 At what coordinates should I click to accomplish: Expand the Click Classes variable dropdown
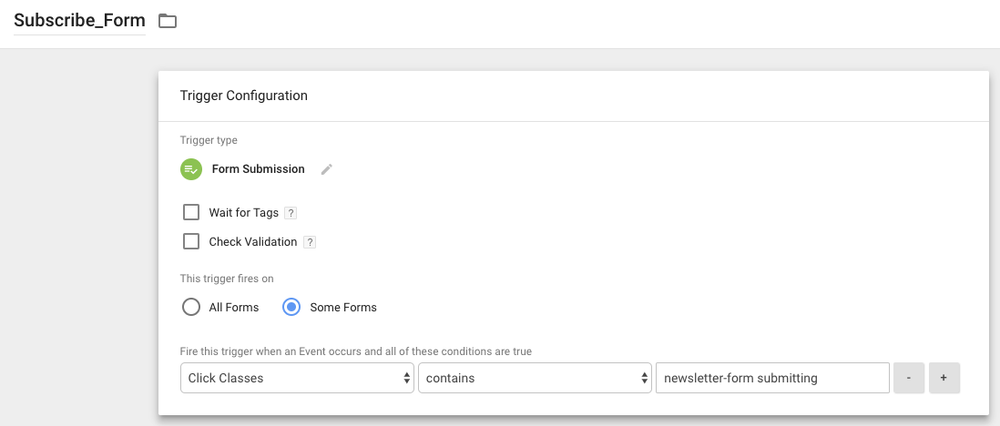(x=297, y=378)
